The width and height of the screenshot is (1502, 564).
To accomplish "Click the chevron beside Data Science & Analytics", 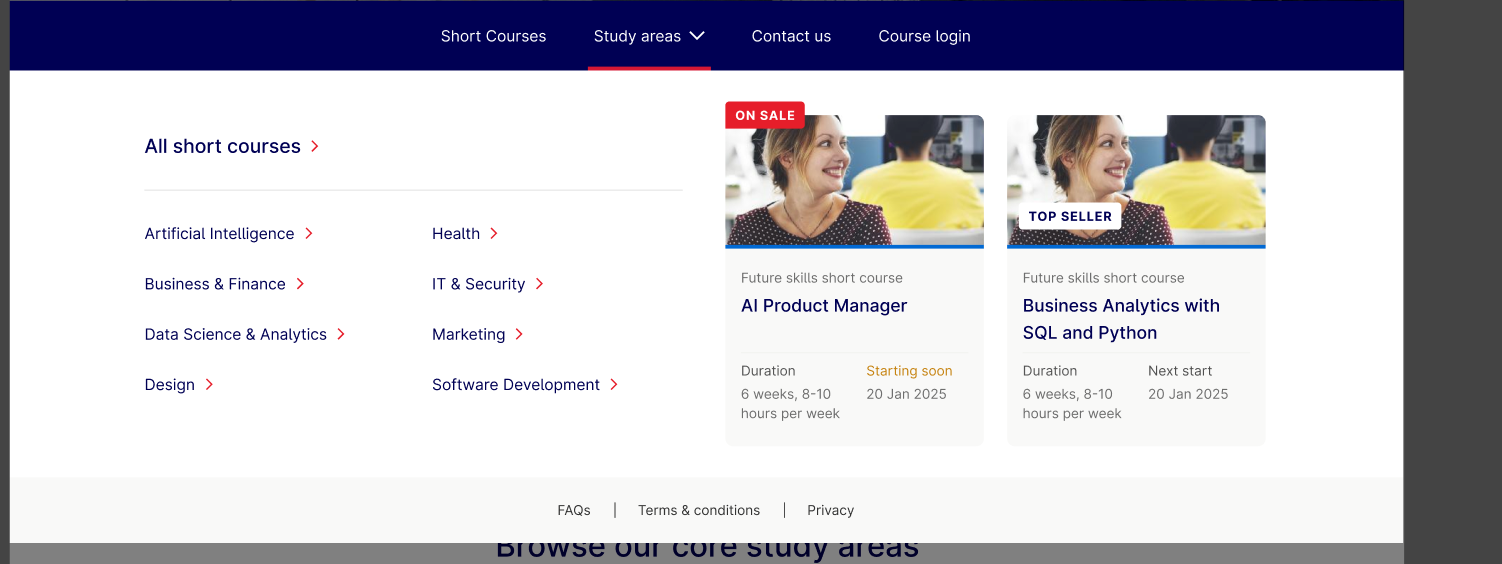I will [341, 334].
